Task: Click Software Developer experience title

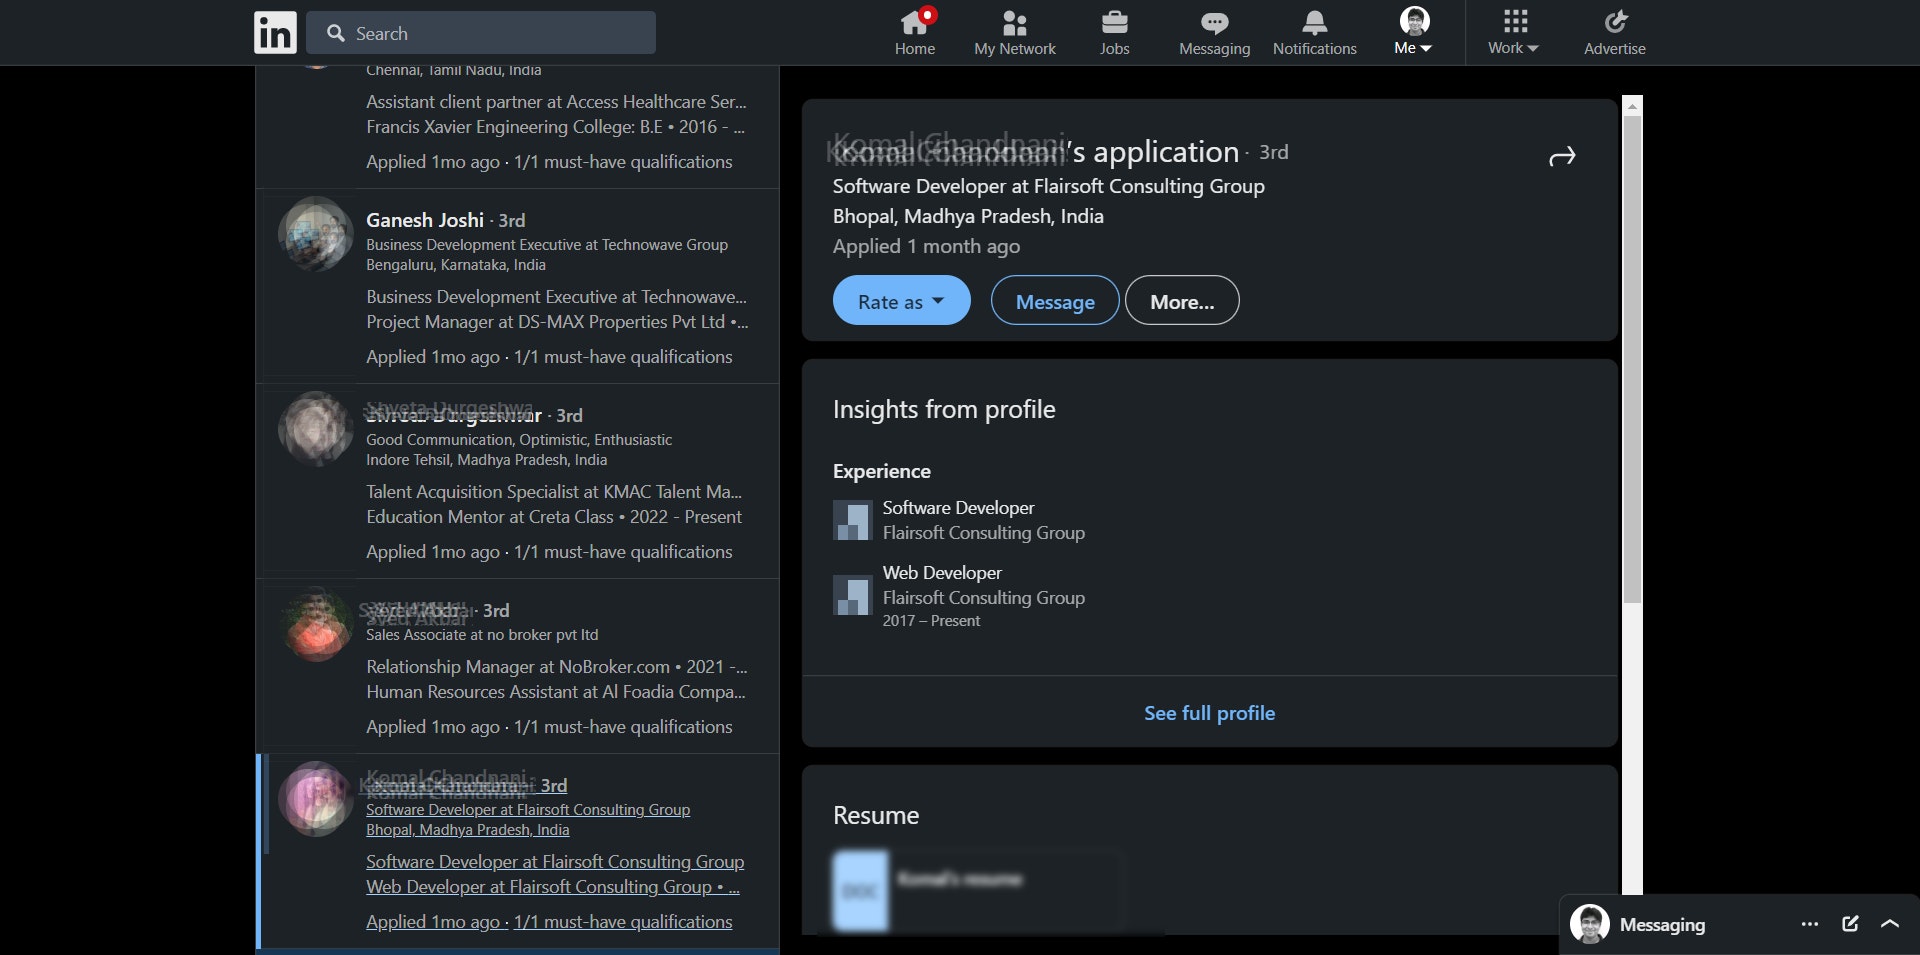Action: click(x=958, y=508)
